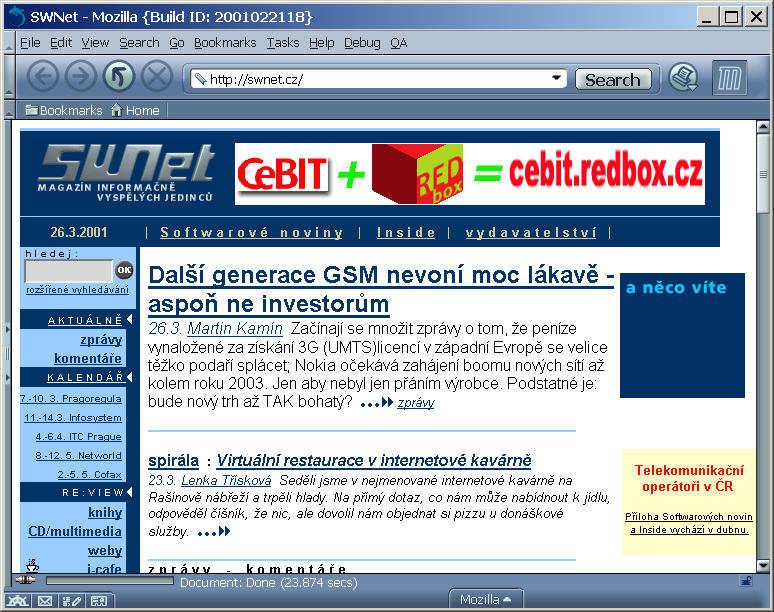Open the Search menu in menu bar
This screenshot has height=612, width=774.
(139, 43)
